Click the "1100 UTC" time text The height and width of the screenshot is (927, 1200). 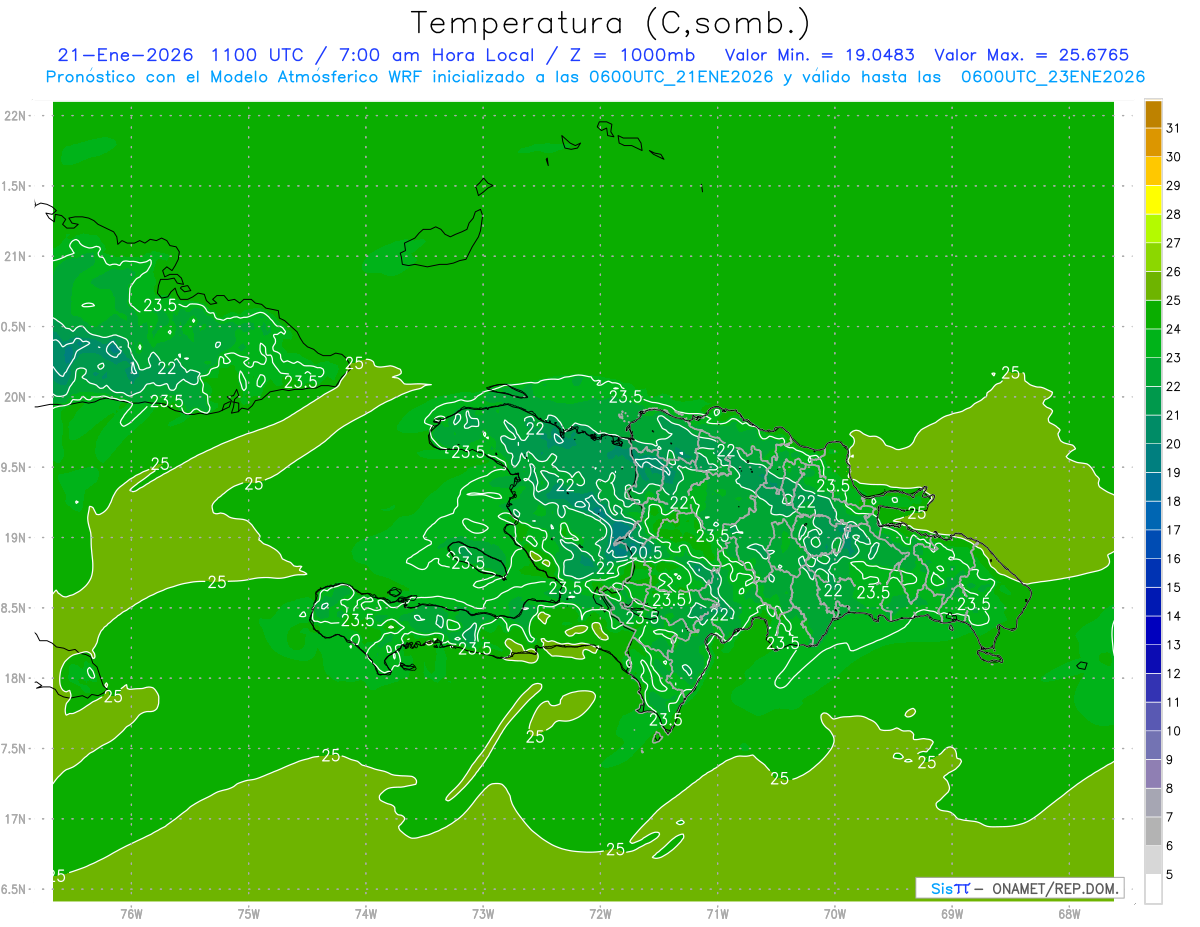pyautogui.click(x=260, y=55)
